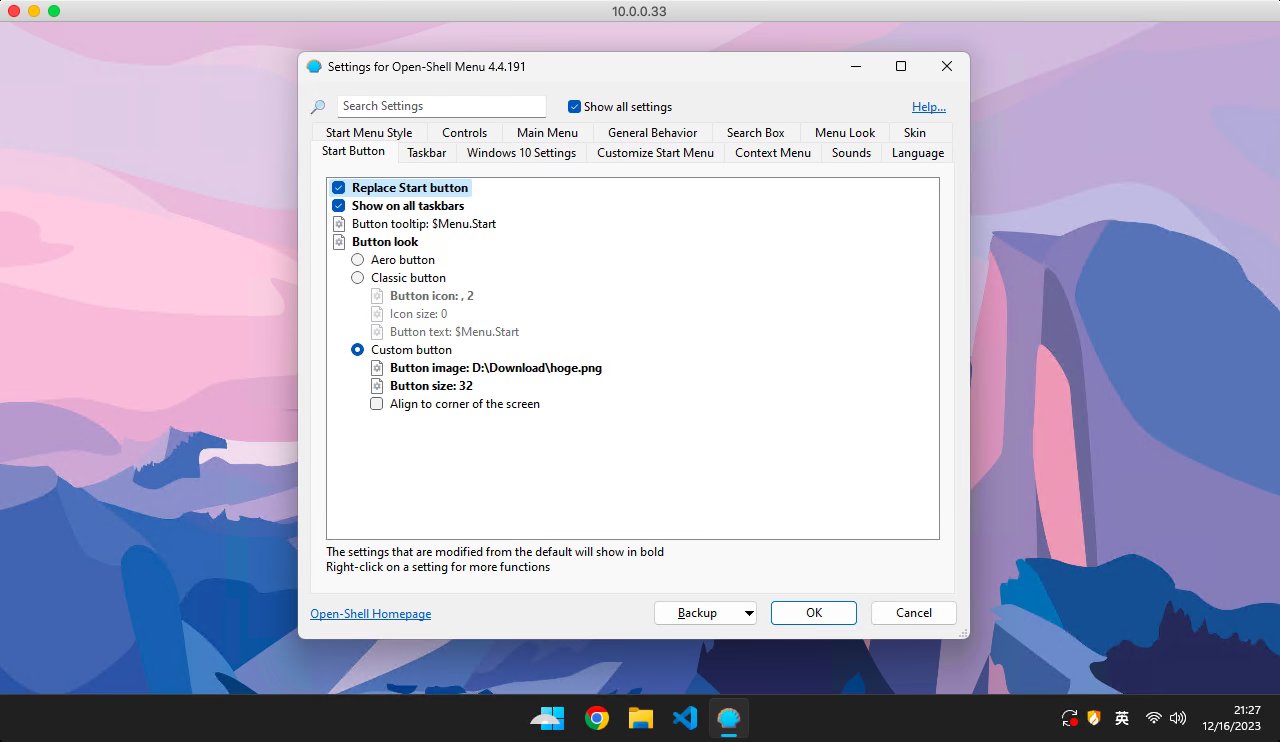Open the Backup dropdown arrow
This screenshot has width=1280, height=742.
point(747,613)
